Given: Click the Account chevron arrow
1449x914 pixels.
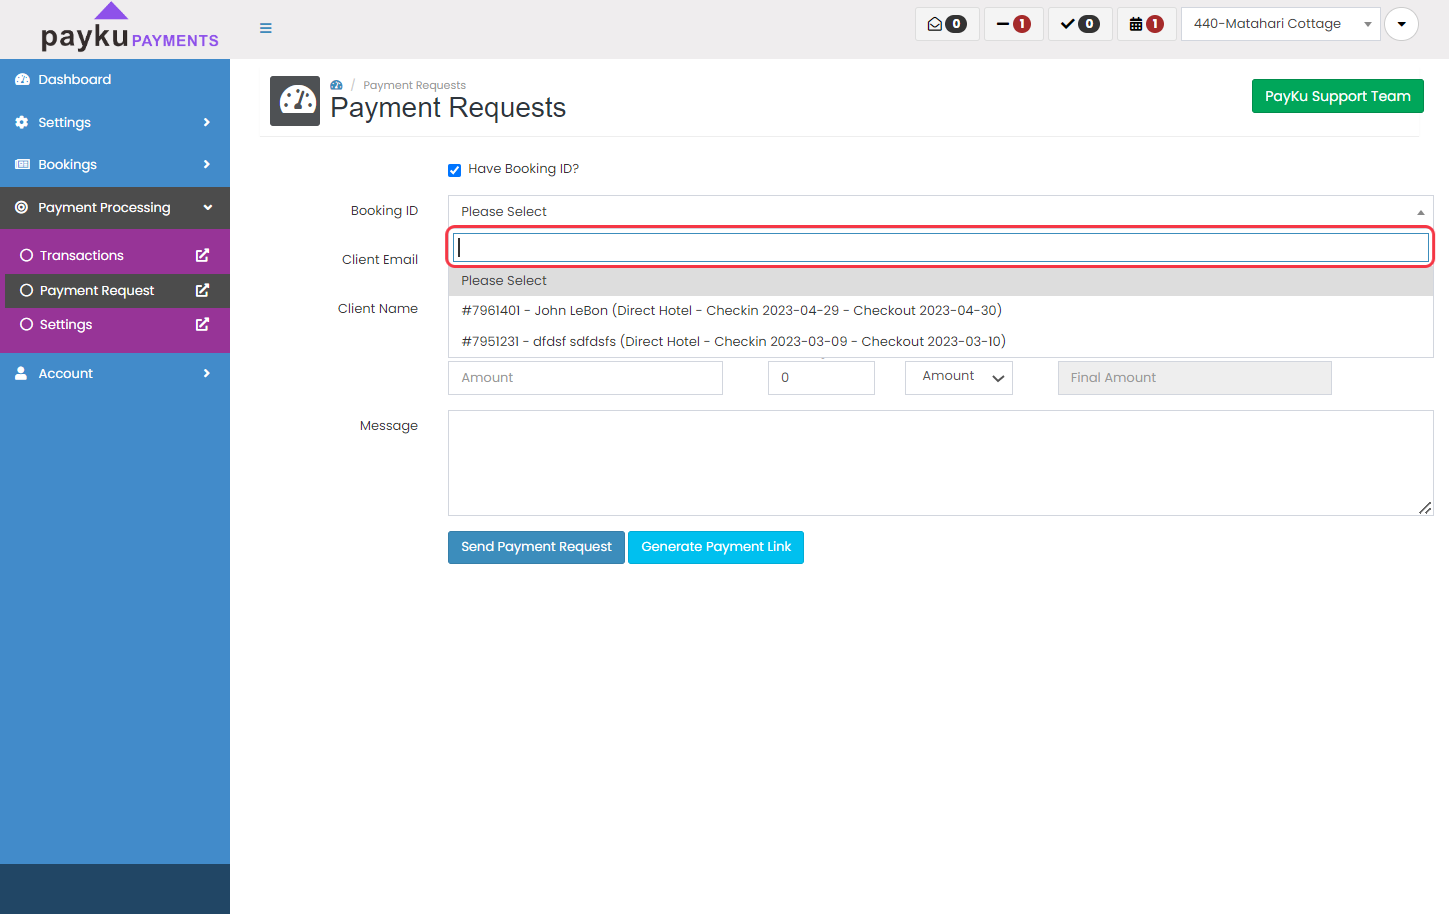Looking at the screenshot, I should [x=207, y=373].
